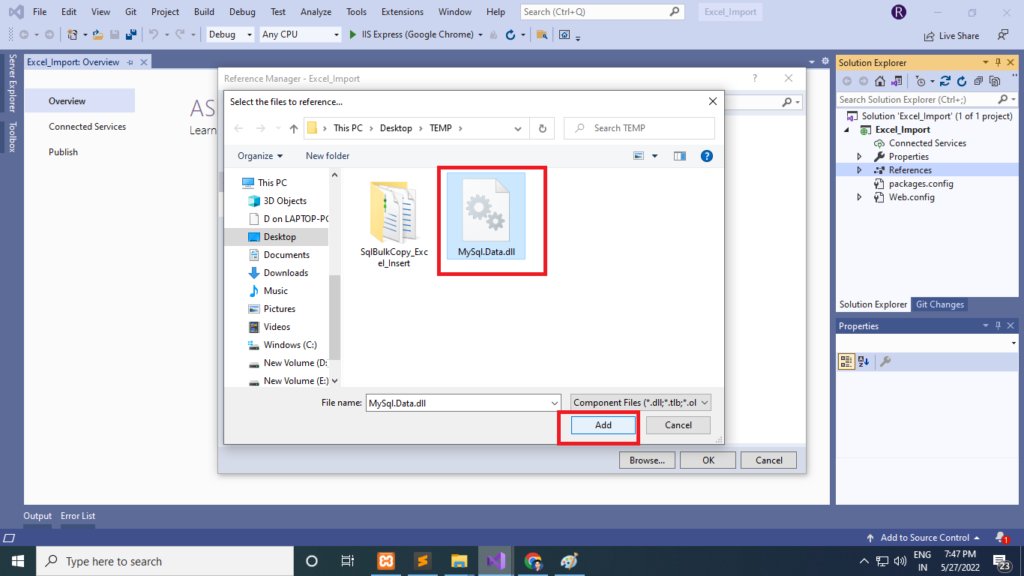The height and width of the screenshot is (576, 1024).
Task: Click the browser Refresh toolbar icon
Action: tap(510, 35)
